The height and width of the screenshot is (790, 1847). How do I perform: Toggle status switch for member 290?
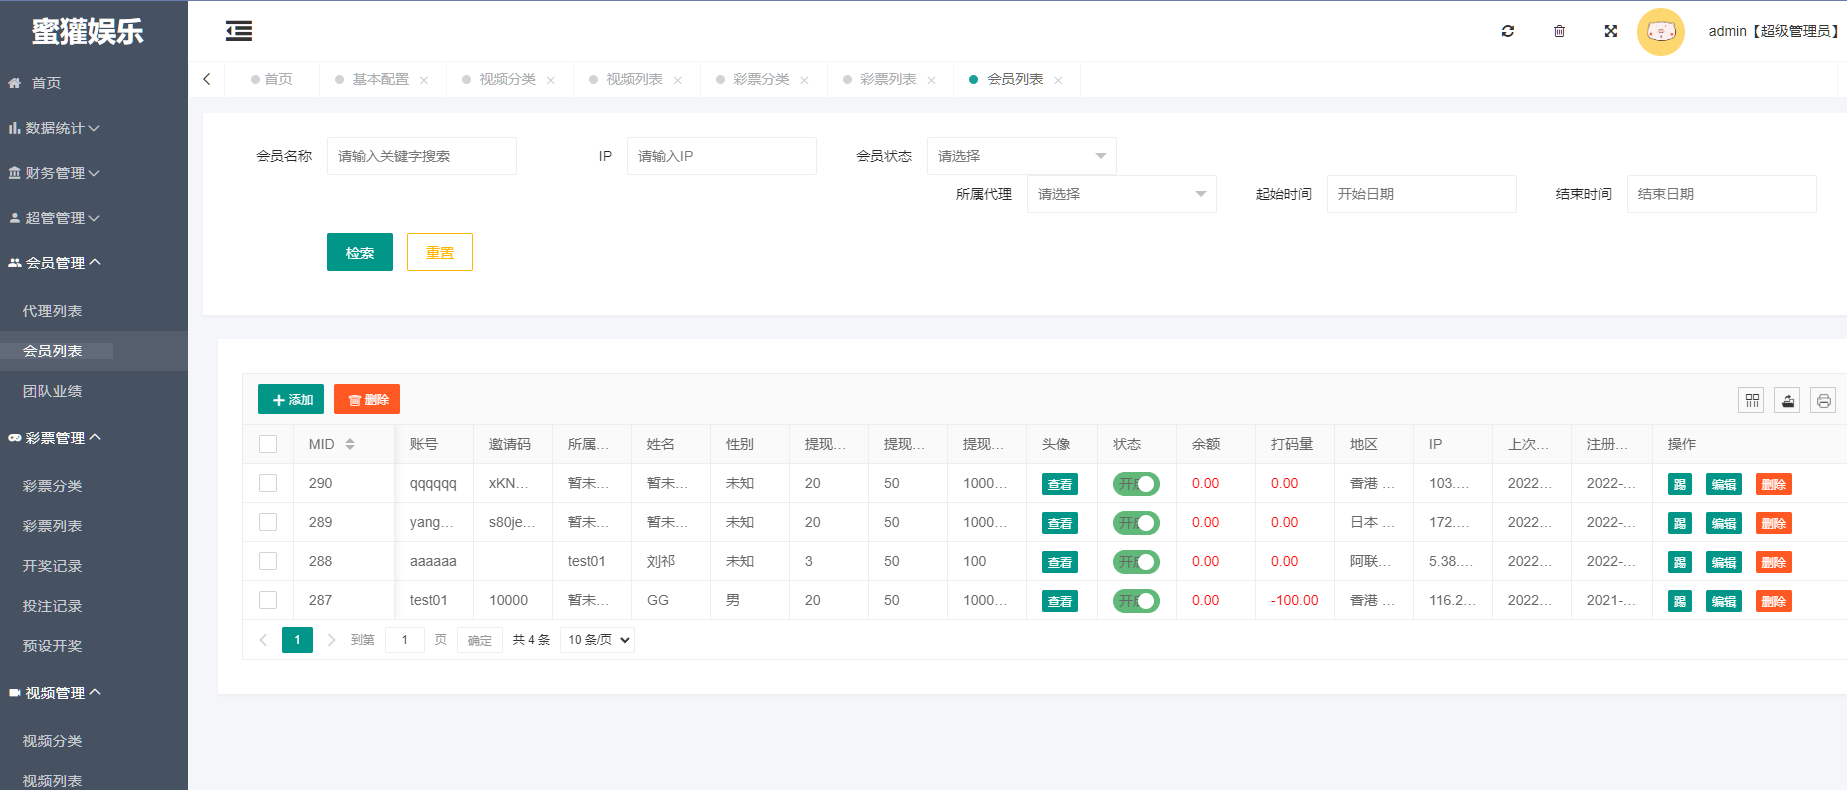[1136, 484]
